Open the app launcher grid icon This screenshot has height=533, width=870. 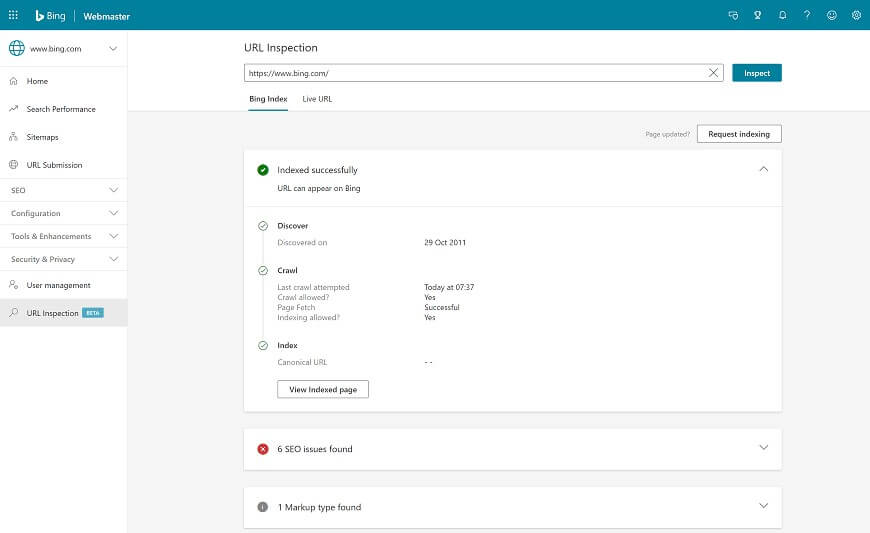pos(13,15)
